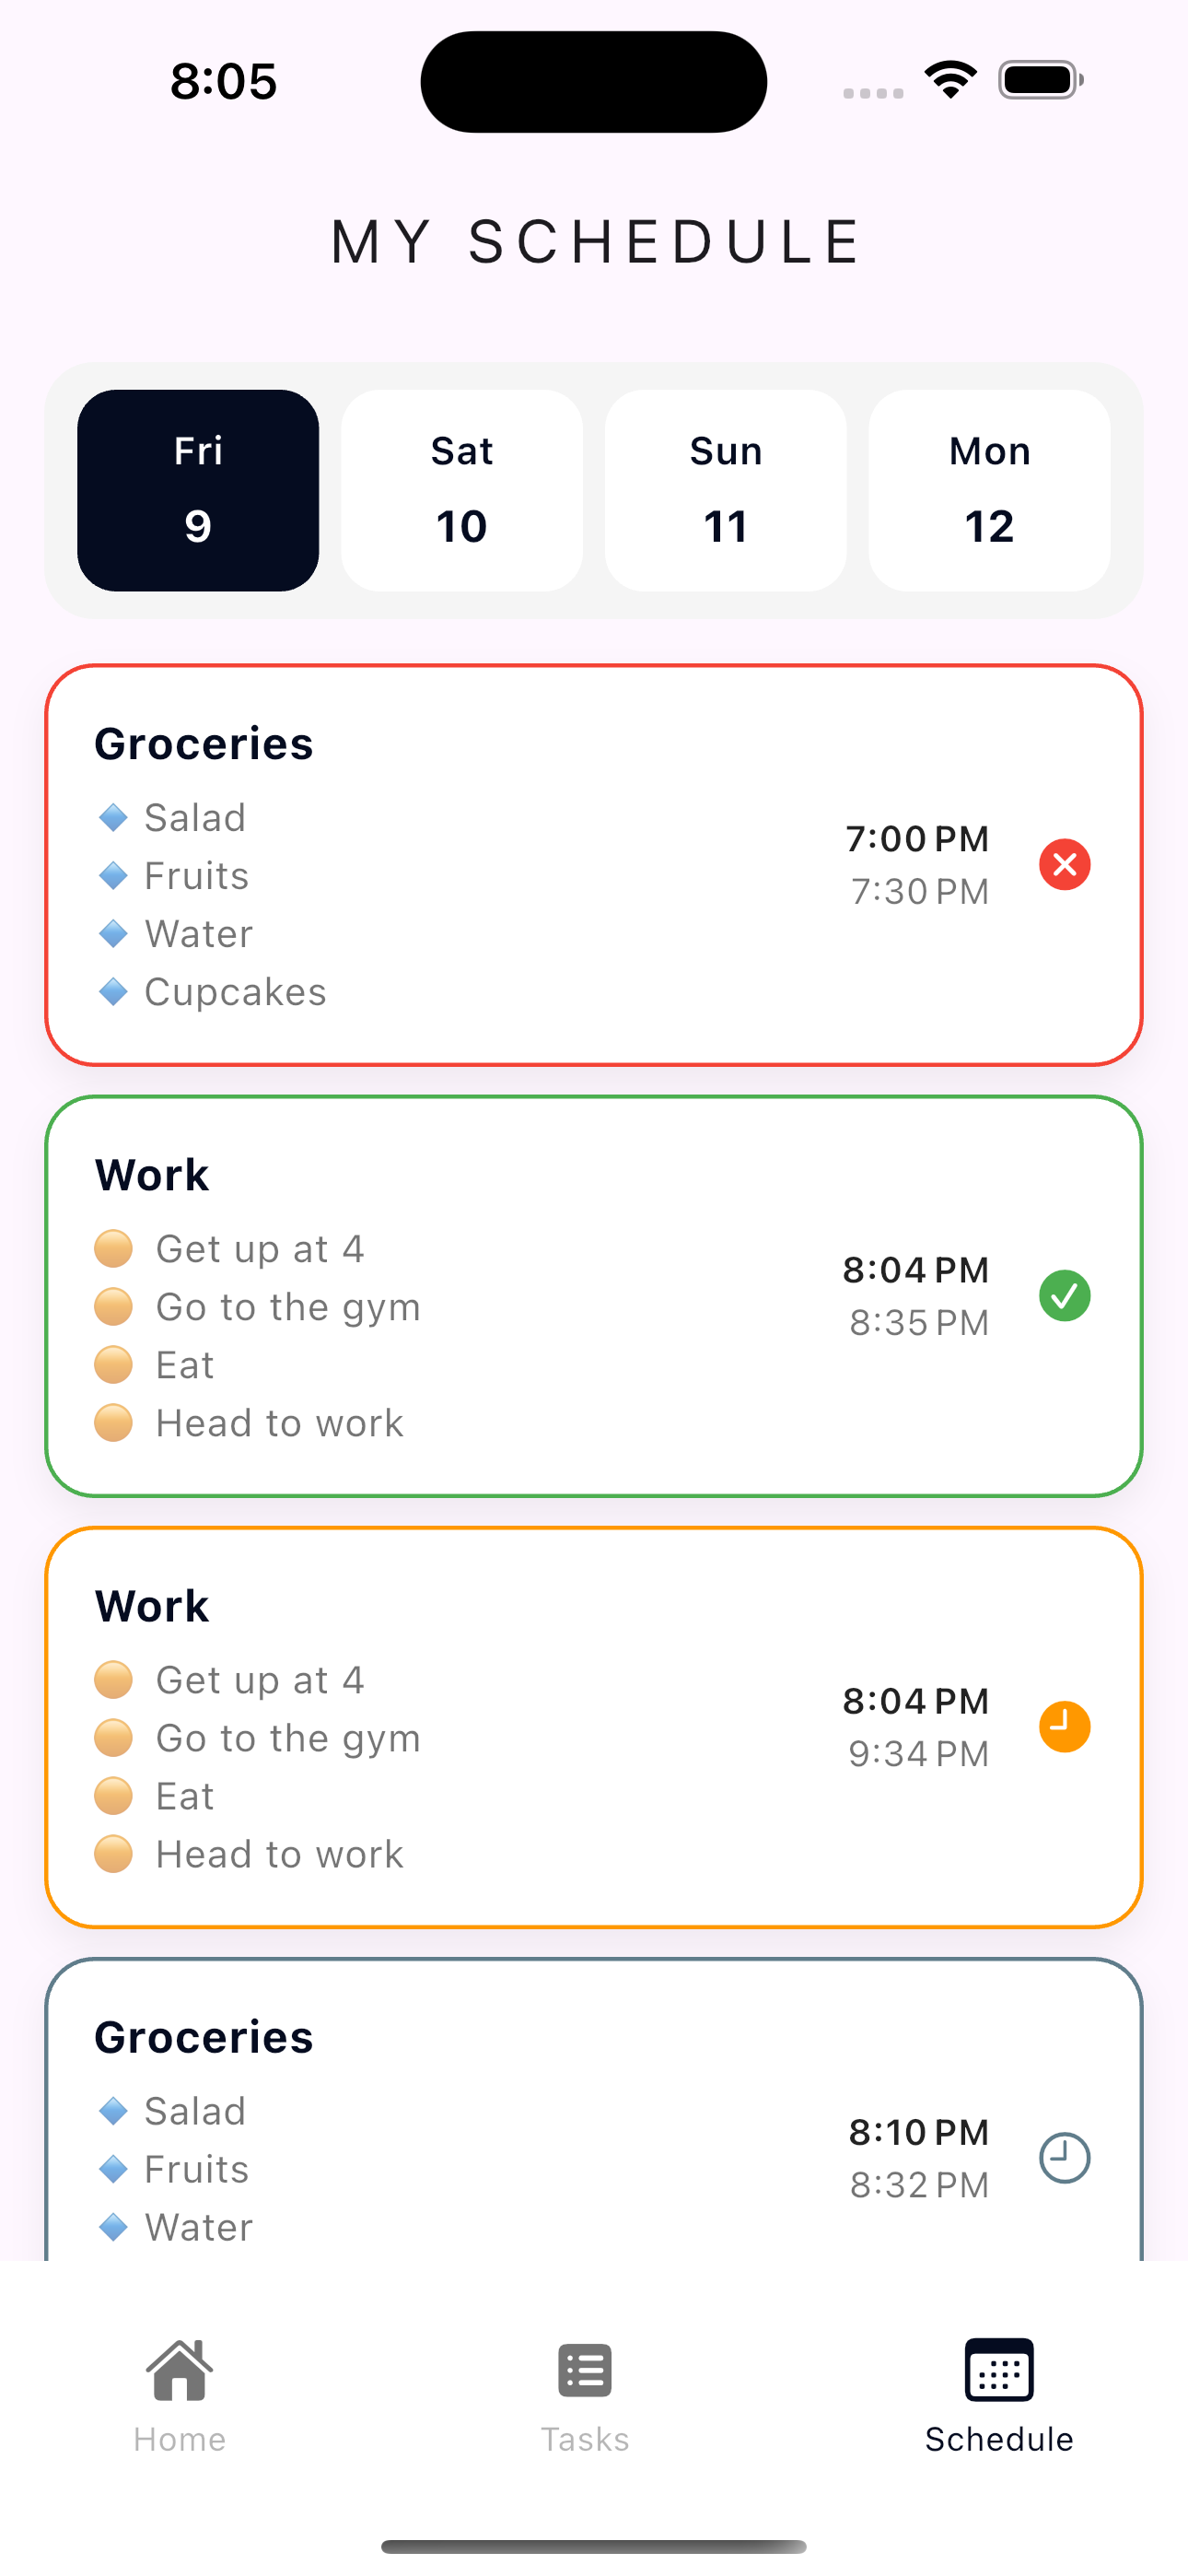Tap the green completed checkmark on Work

[1064, 1295]
